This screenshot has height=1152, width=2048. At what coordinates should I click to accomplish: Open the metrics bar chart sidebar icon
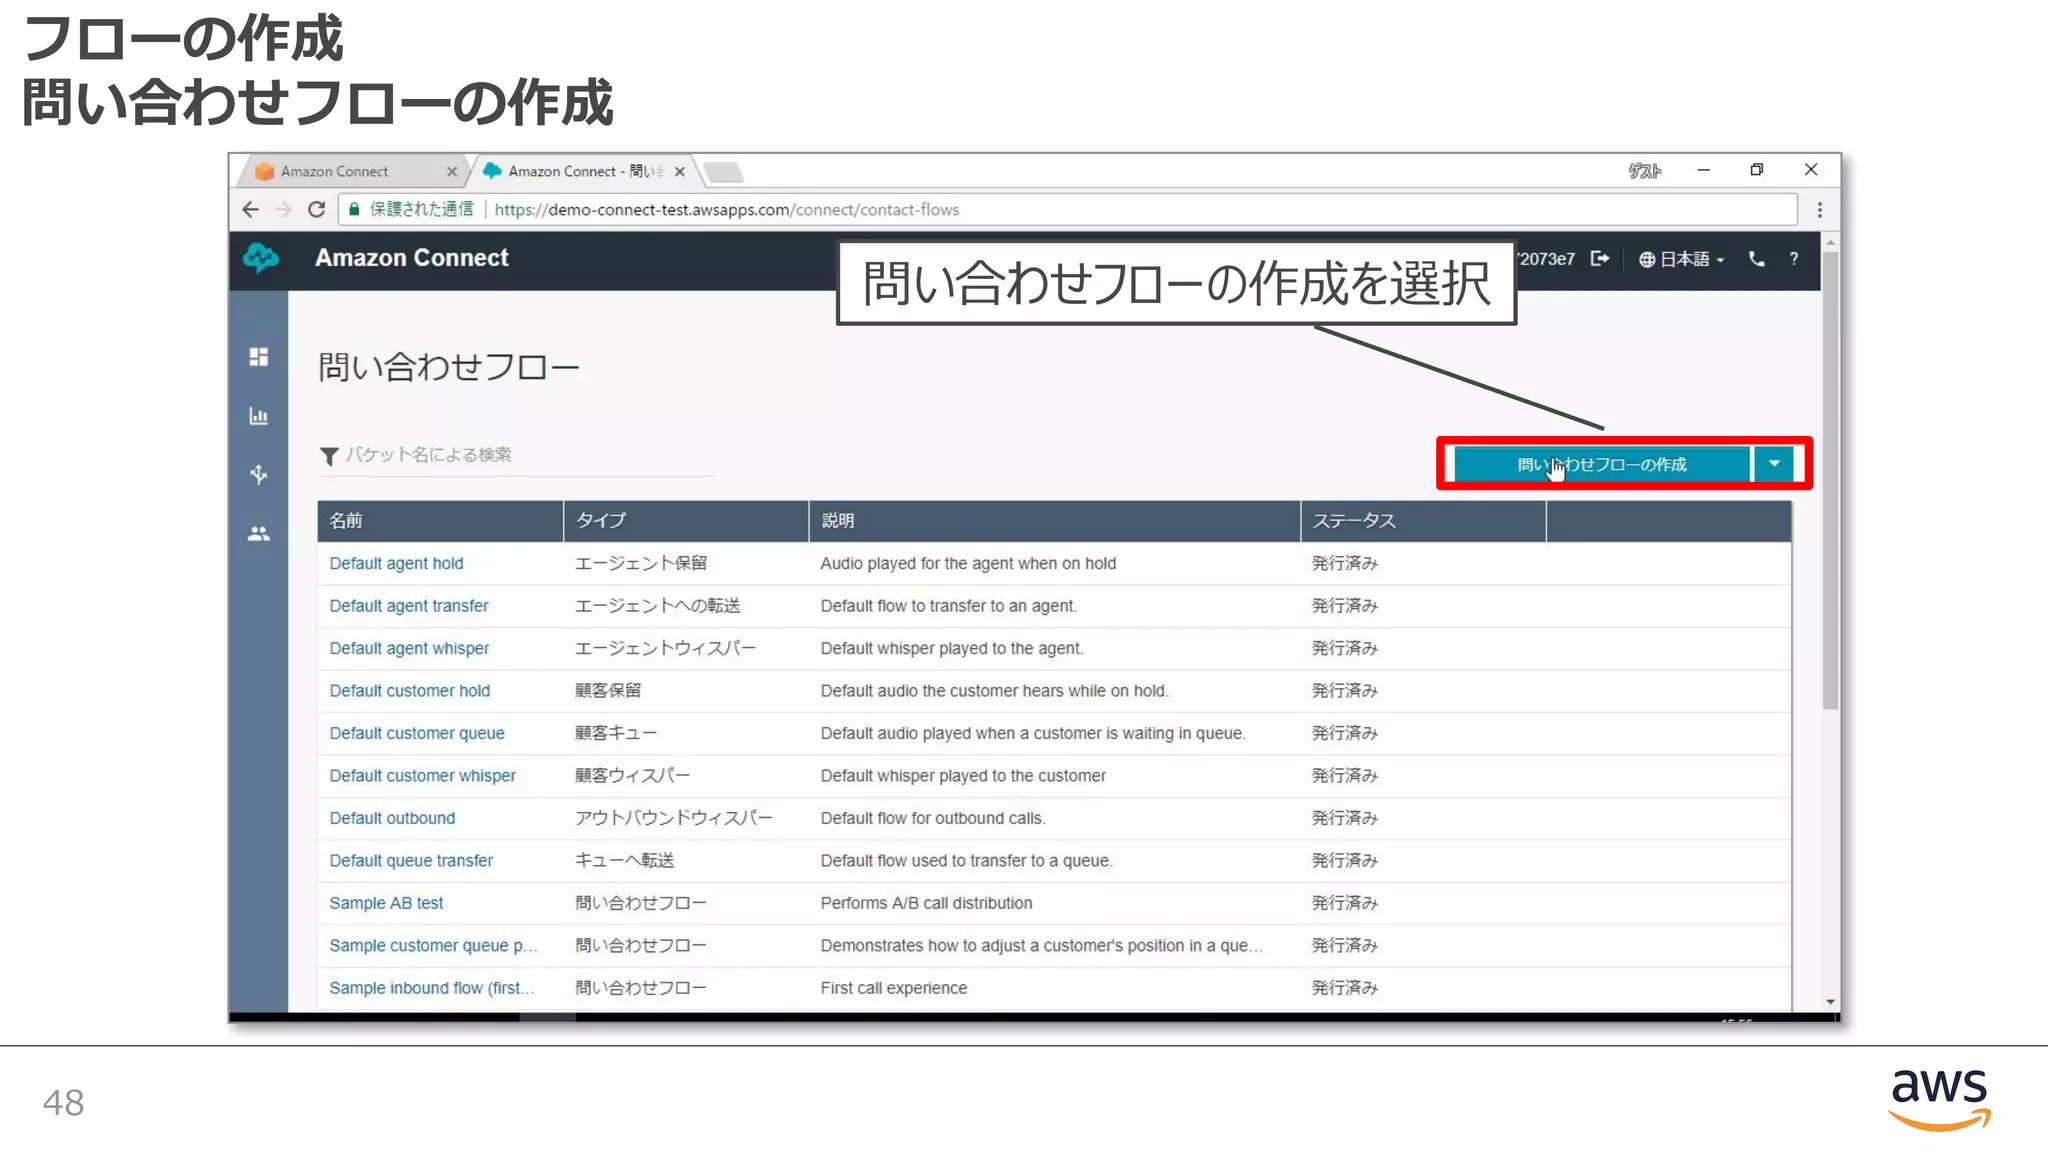258,416
